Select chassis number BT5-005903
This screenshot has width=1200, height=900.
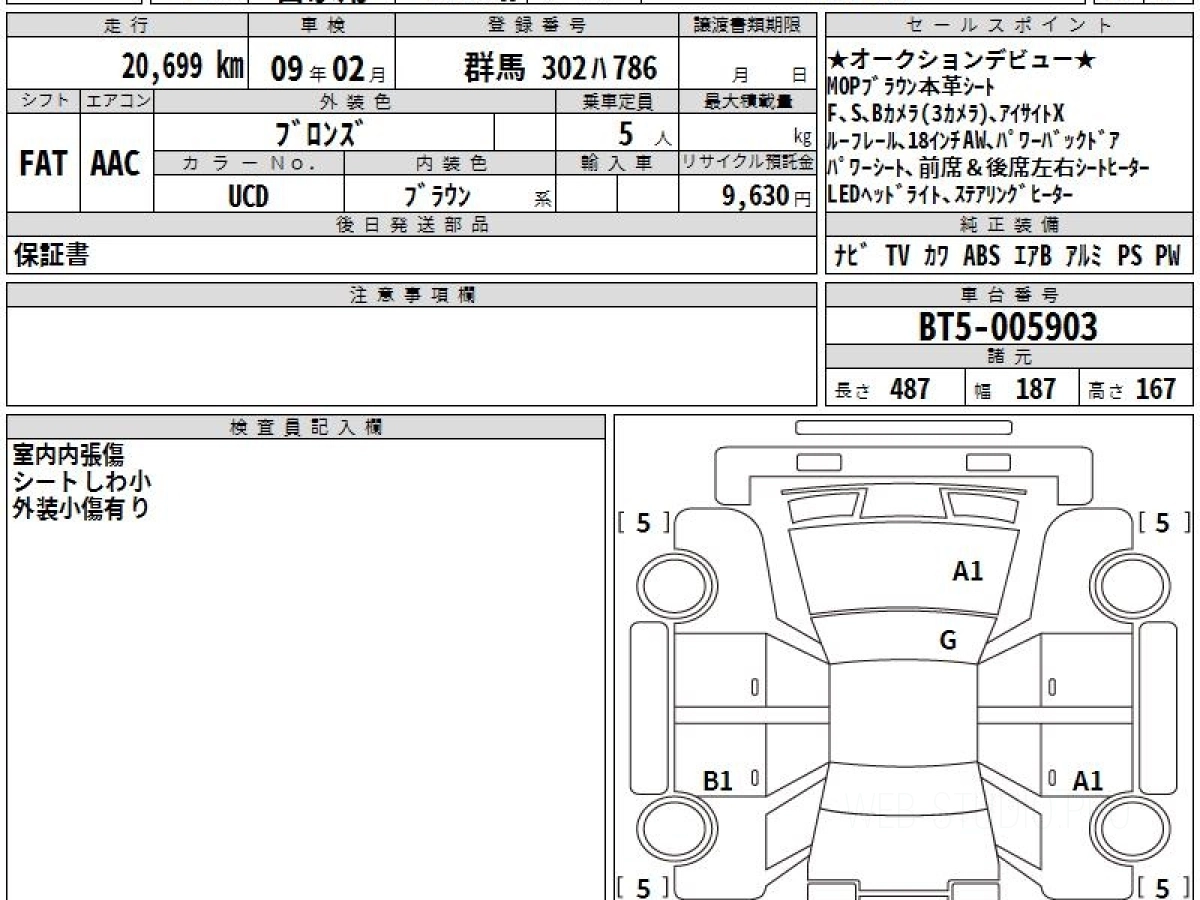click(x=1008, y=326)
